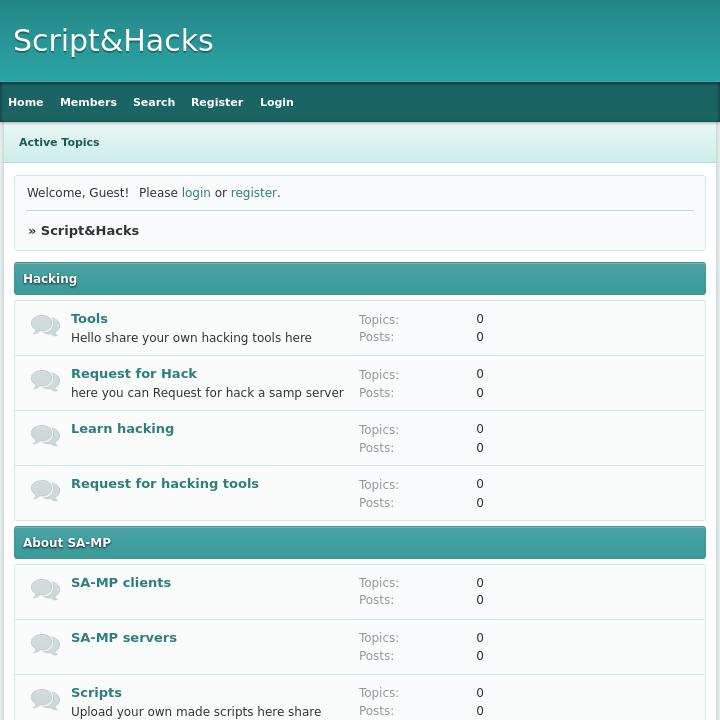Switch to the Active Topics tab

pyautogui.click(x=59, y=142)
